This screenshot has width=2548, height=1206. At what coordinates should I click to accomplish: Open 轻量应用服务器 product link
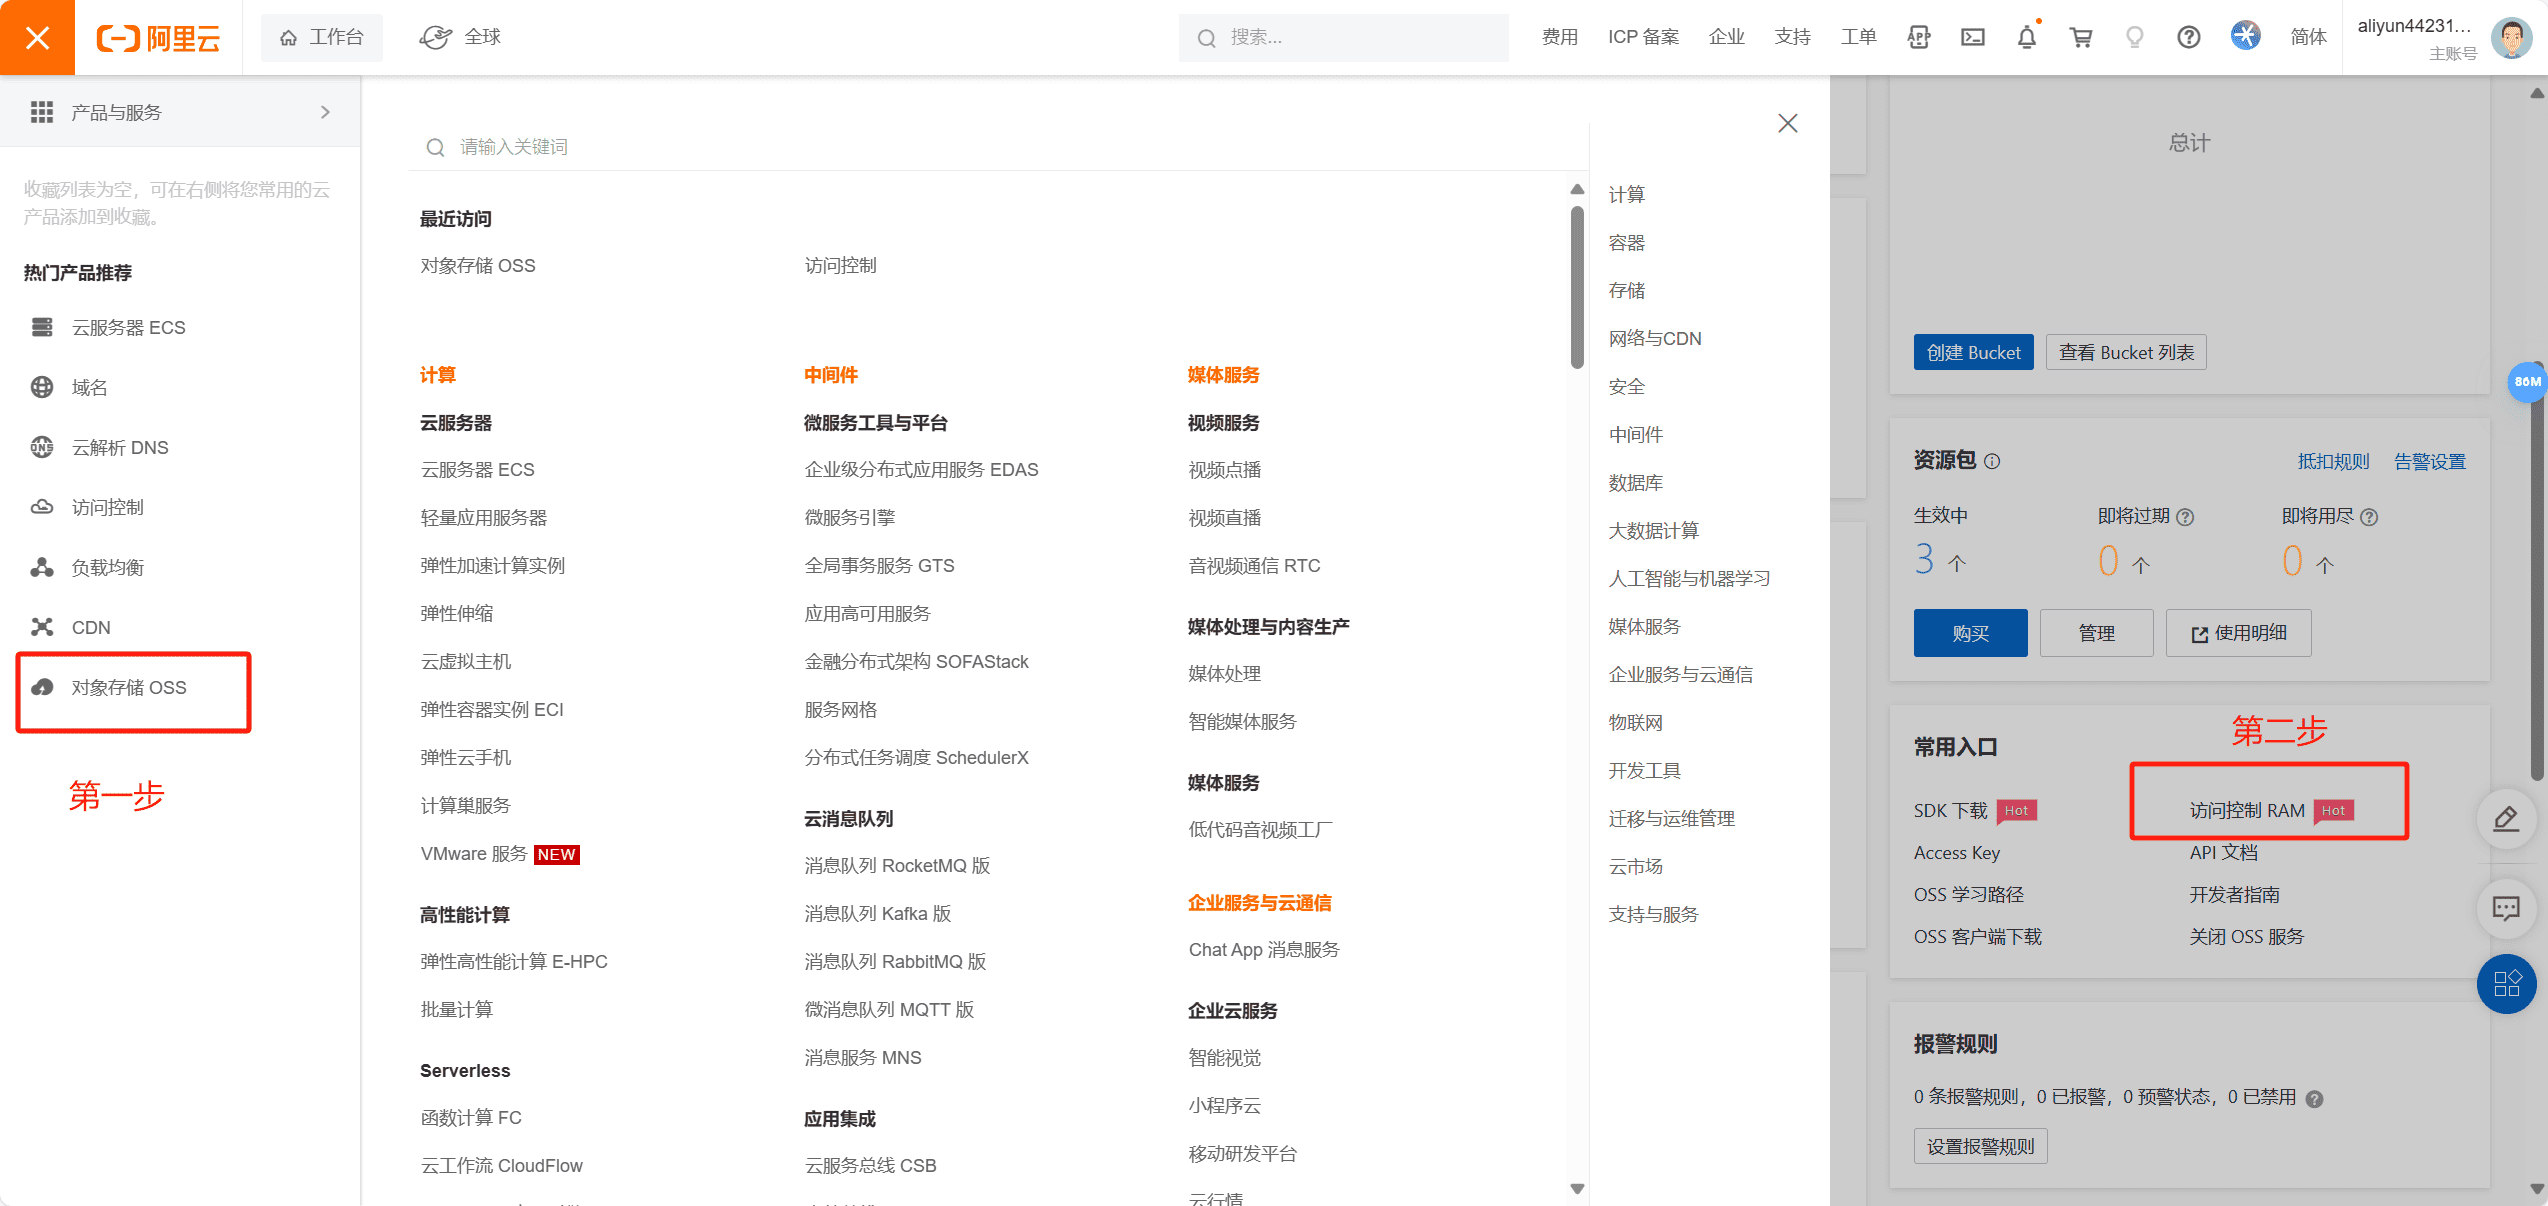(483, 517)
